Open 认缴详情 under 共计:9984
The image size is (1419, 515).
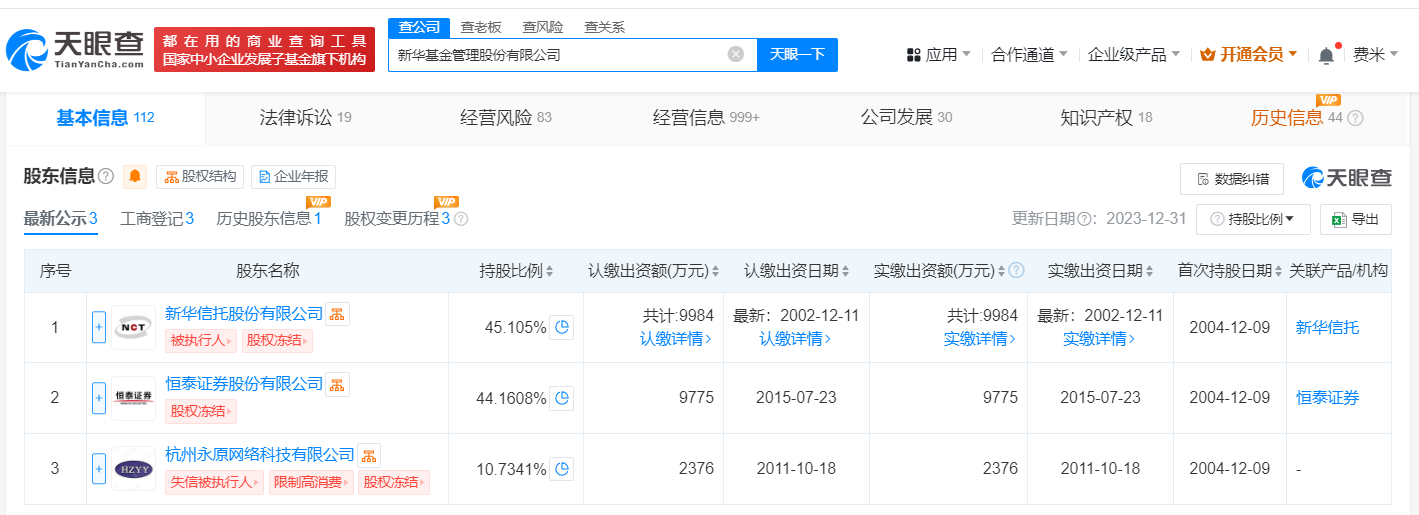click(675, 339)
